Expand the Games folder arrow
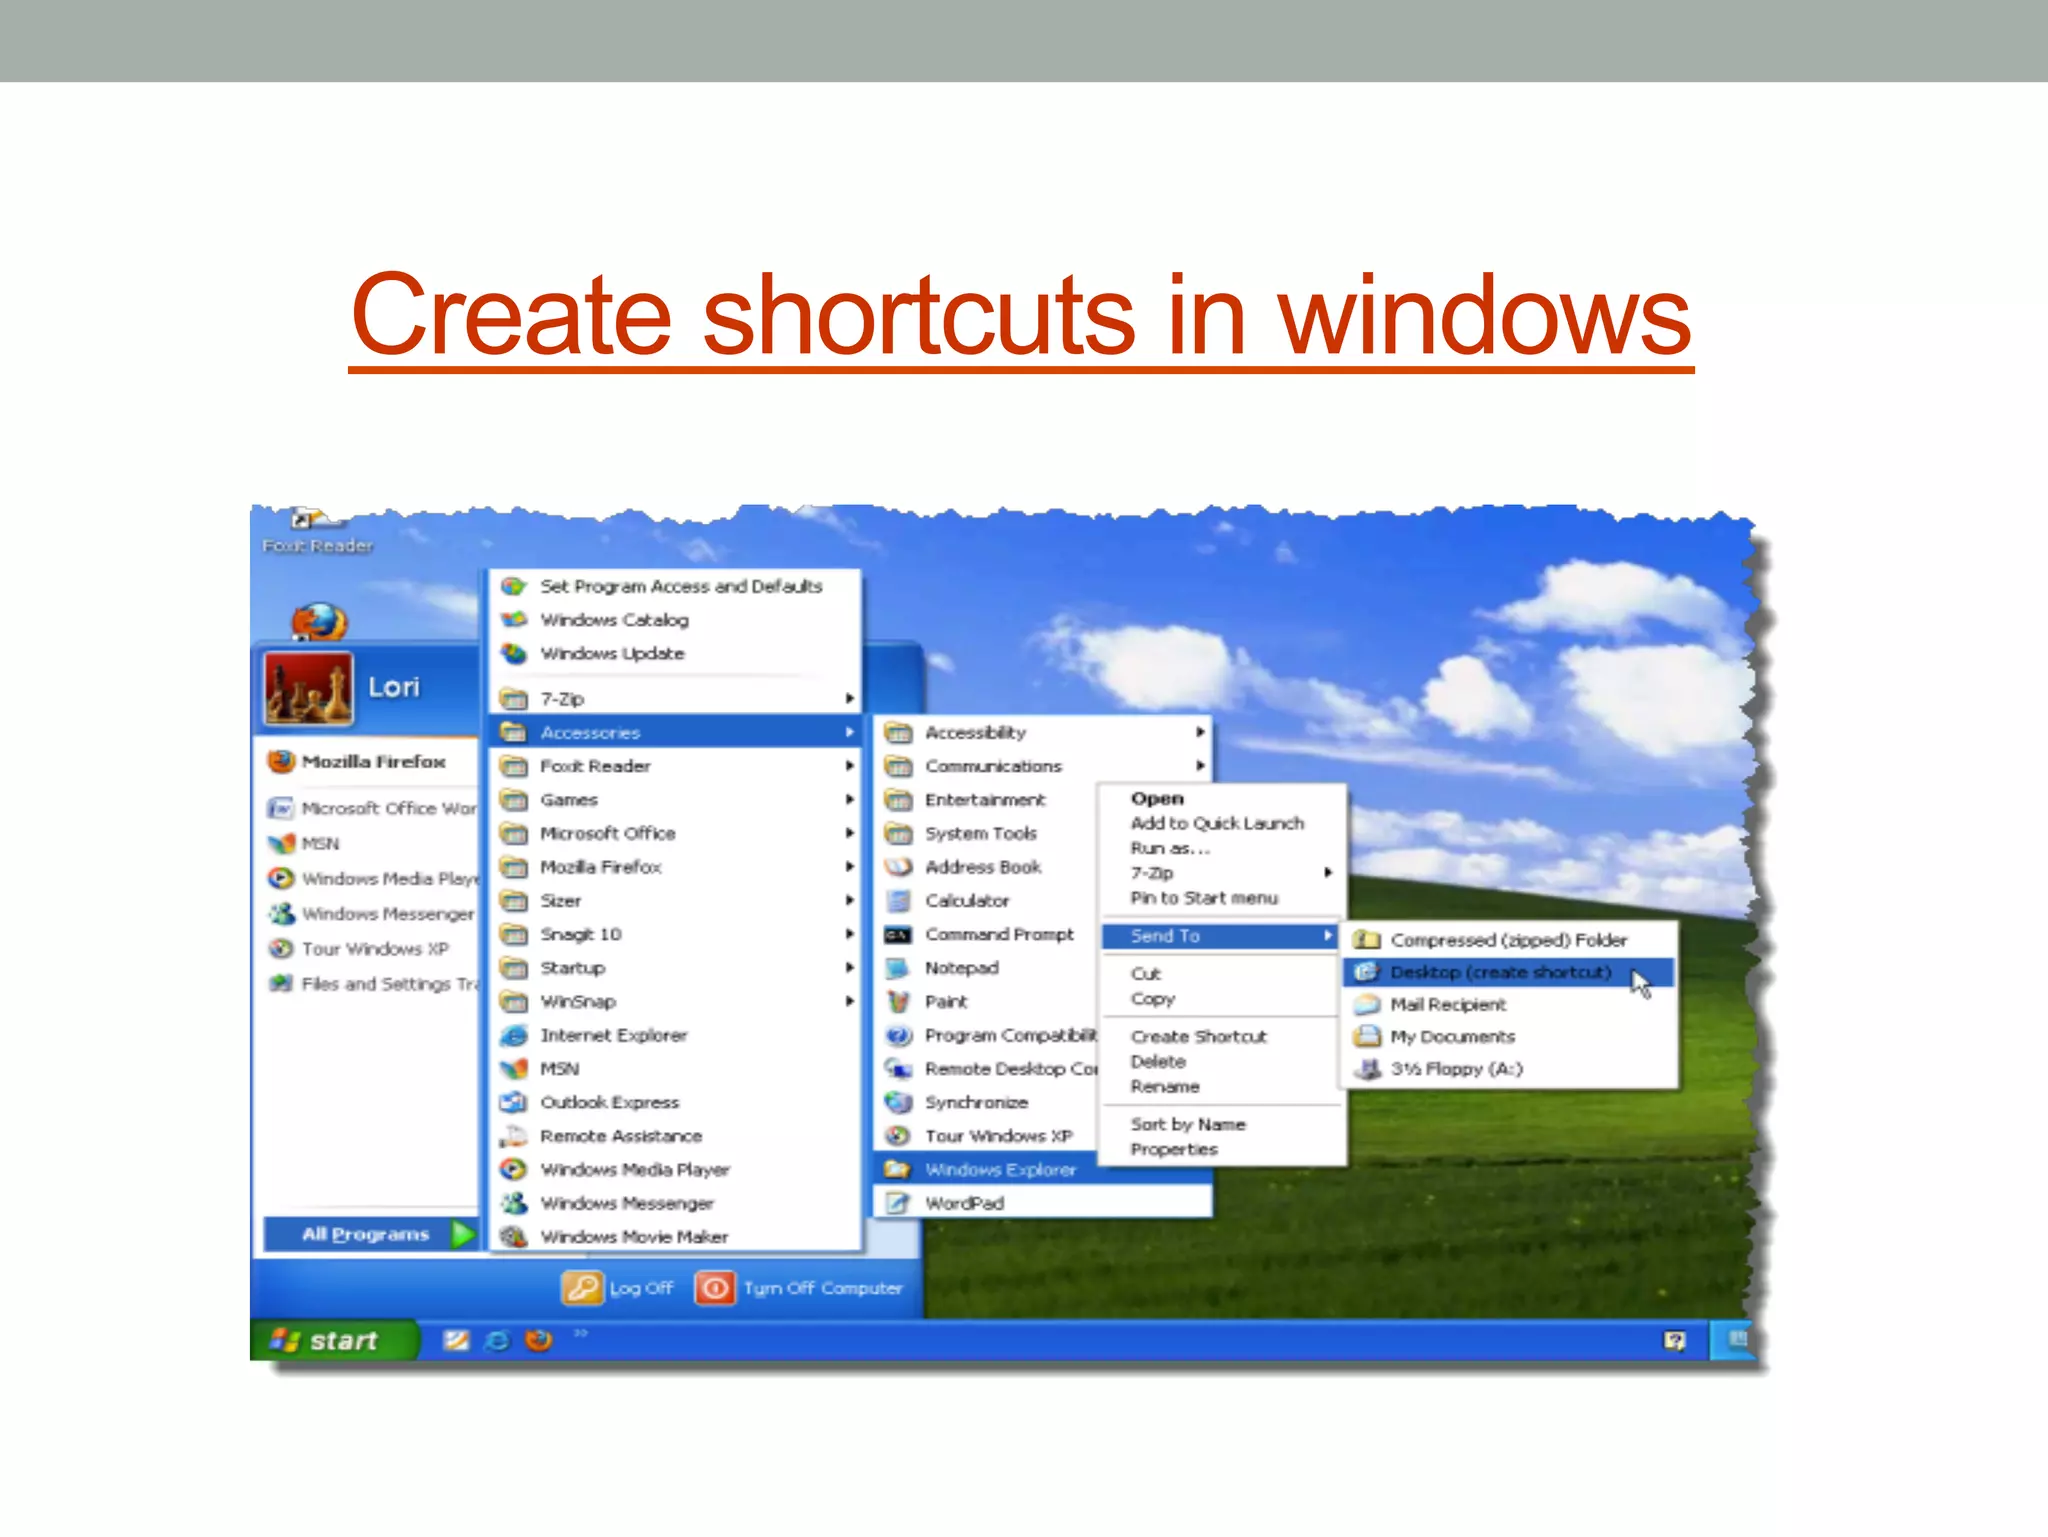 tap(849, 799)
